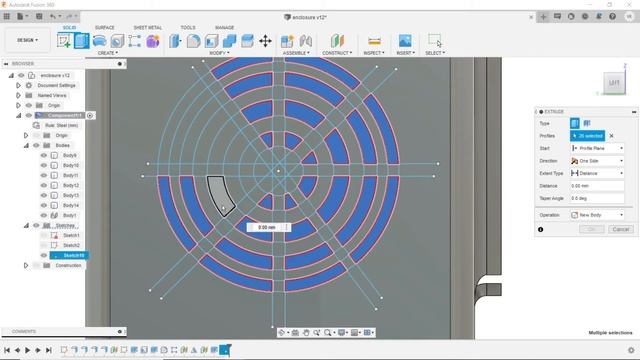Activate the Move/Copy arrows tool
The image size is (640, 360).
pos(265,41)
